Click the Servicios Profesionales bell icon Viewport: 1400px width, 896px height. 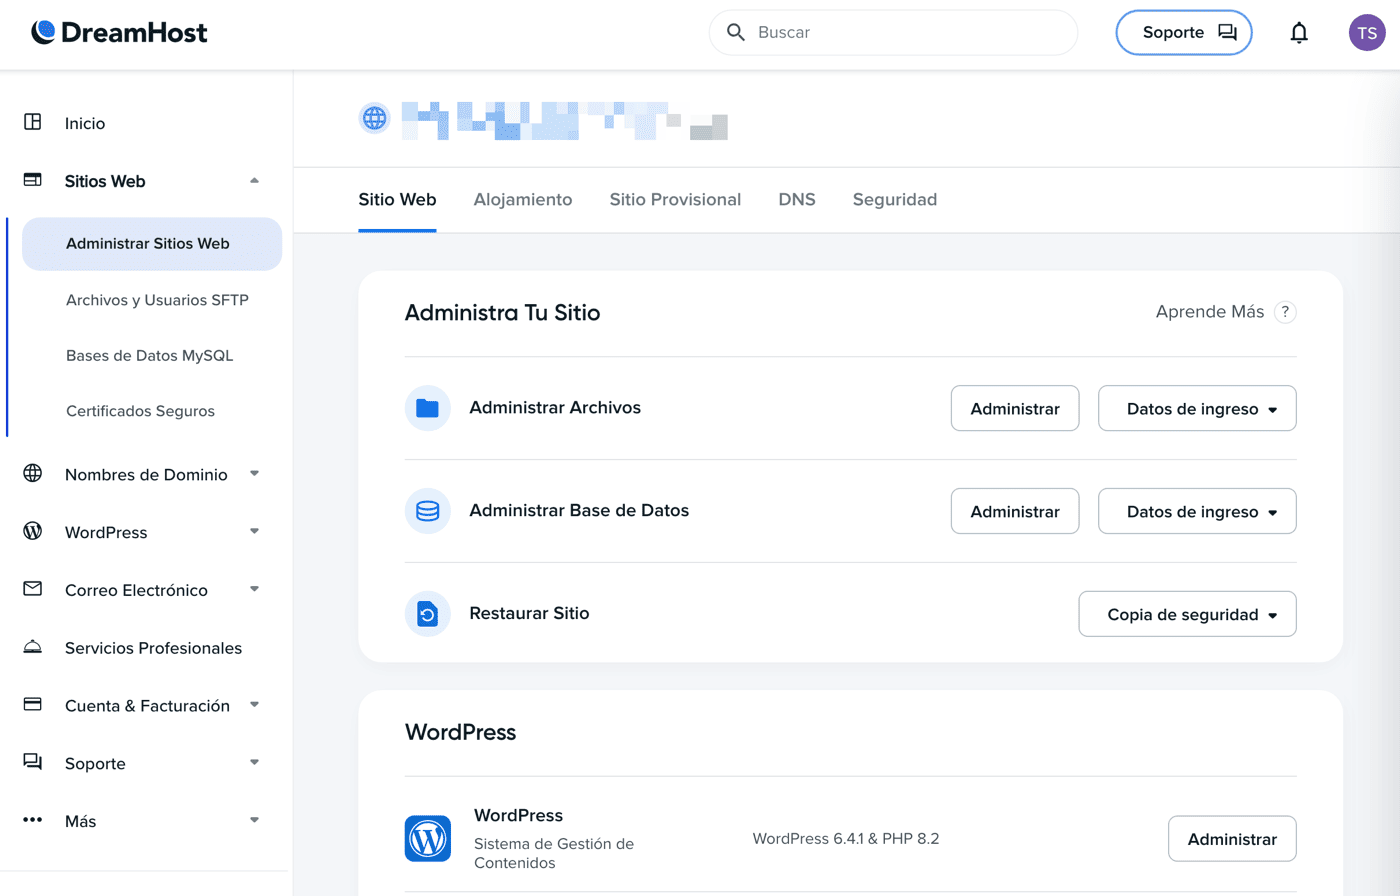(33, 647)
